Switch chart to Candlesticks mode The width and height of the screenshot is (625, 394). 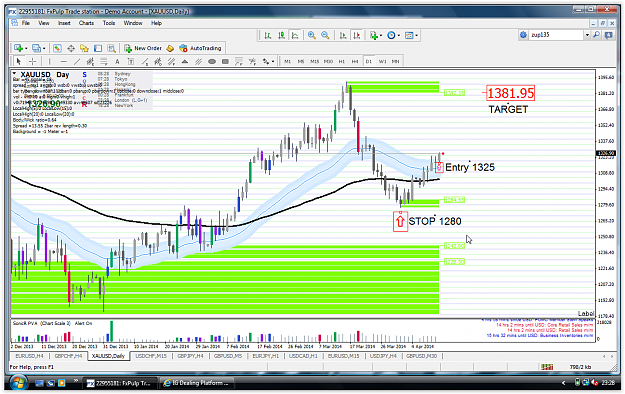(x=281, y=35)
